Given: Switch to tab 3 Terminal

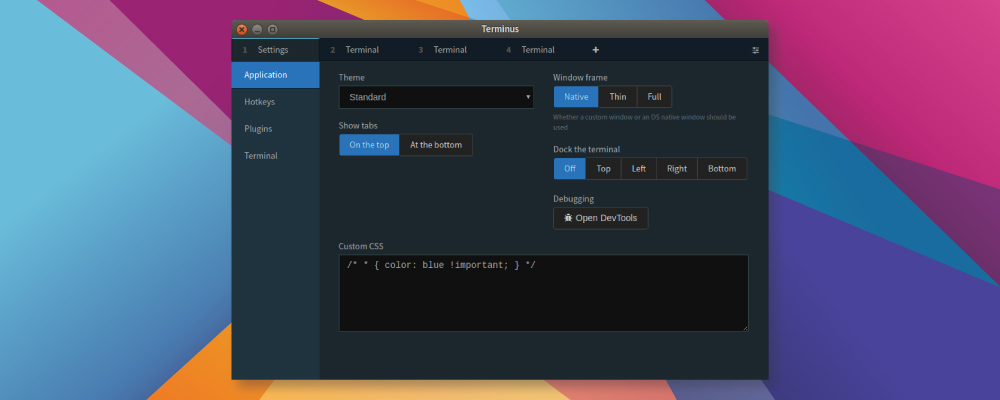Looking at the screenshot, I should tap(452, 50).
